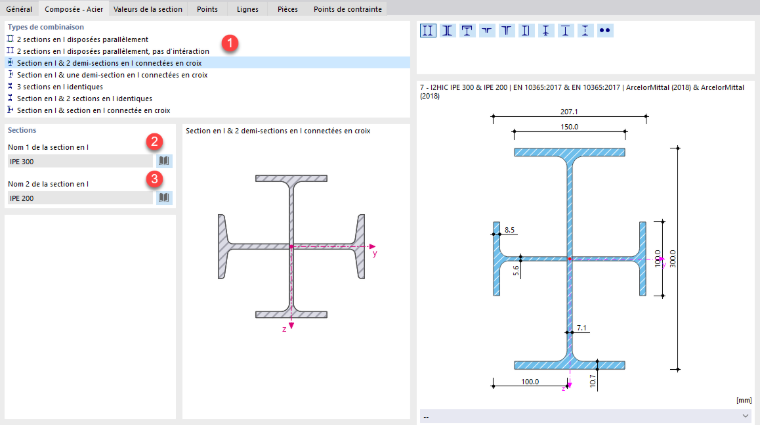This screenshot has height=425, width=760.
Task: Open the Points de contrainte tab
Action: (348, 9)
